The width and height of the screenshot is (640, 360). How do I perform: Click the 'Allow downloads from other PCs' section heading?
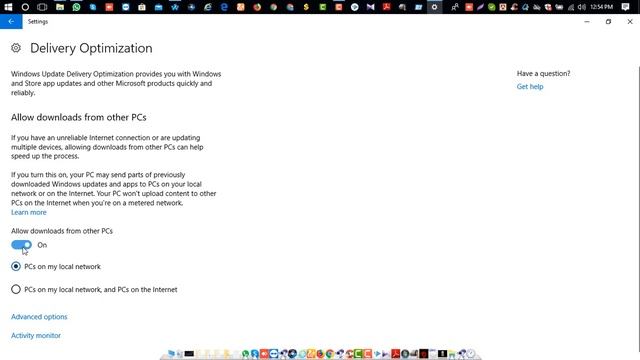click(x=79, y=117)
